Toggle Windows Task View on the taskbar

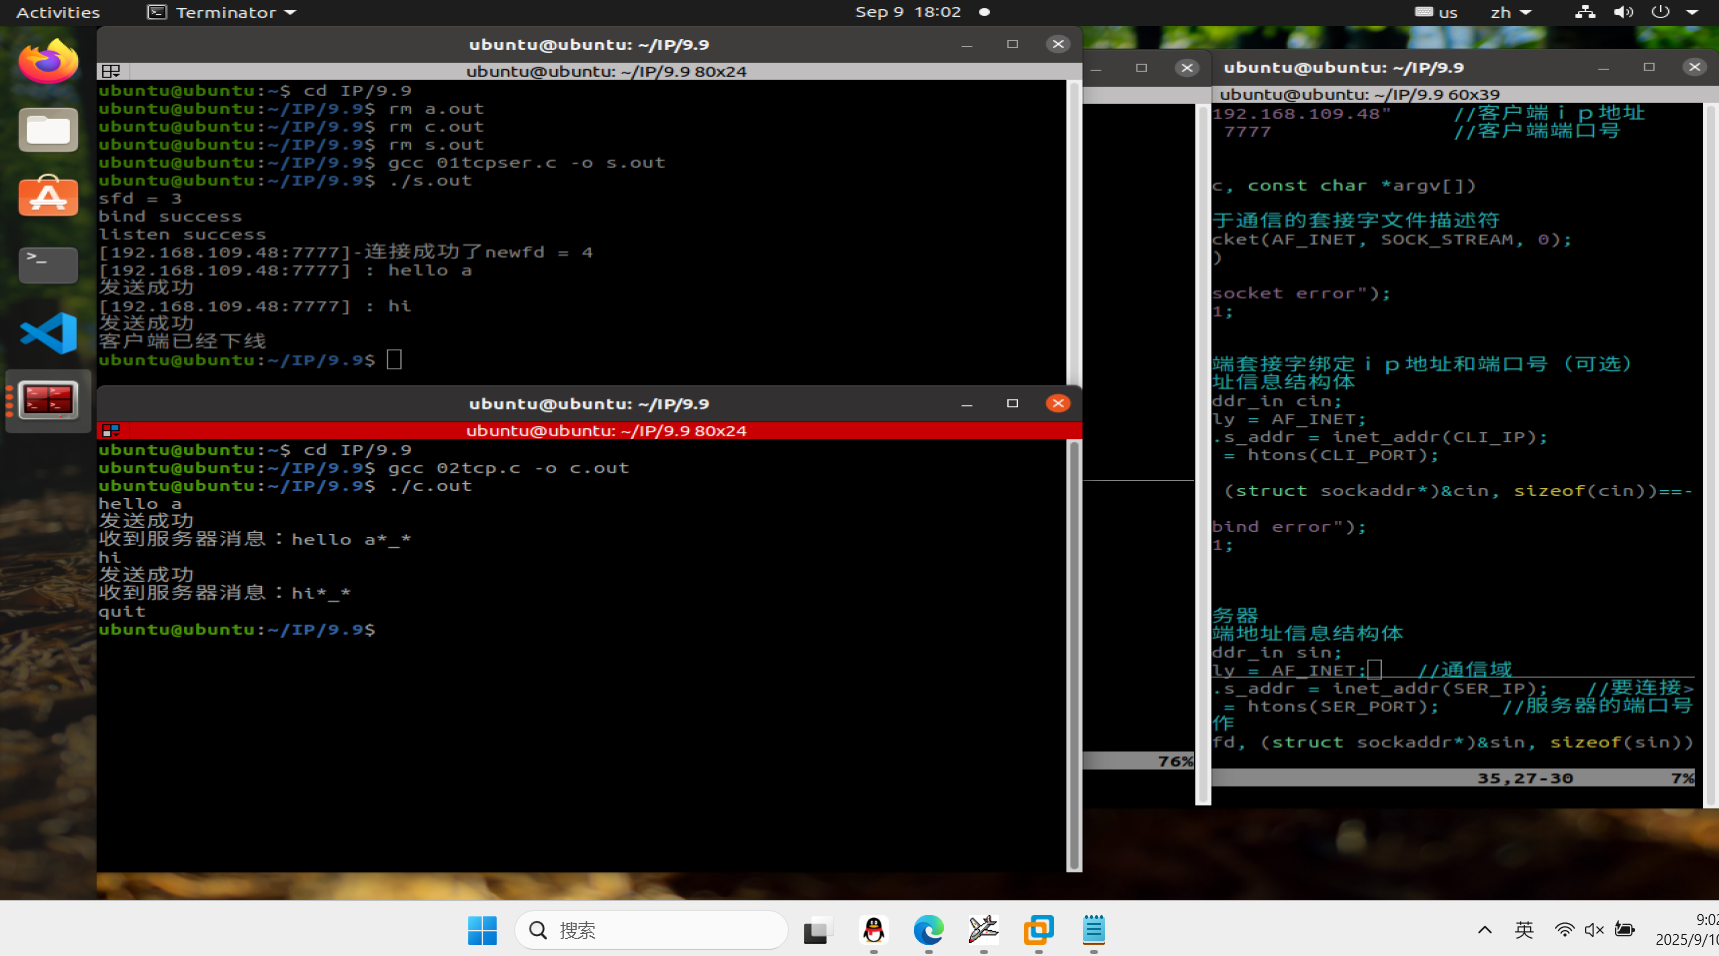[x=817, y=930]
